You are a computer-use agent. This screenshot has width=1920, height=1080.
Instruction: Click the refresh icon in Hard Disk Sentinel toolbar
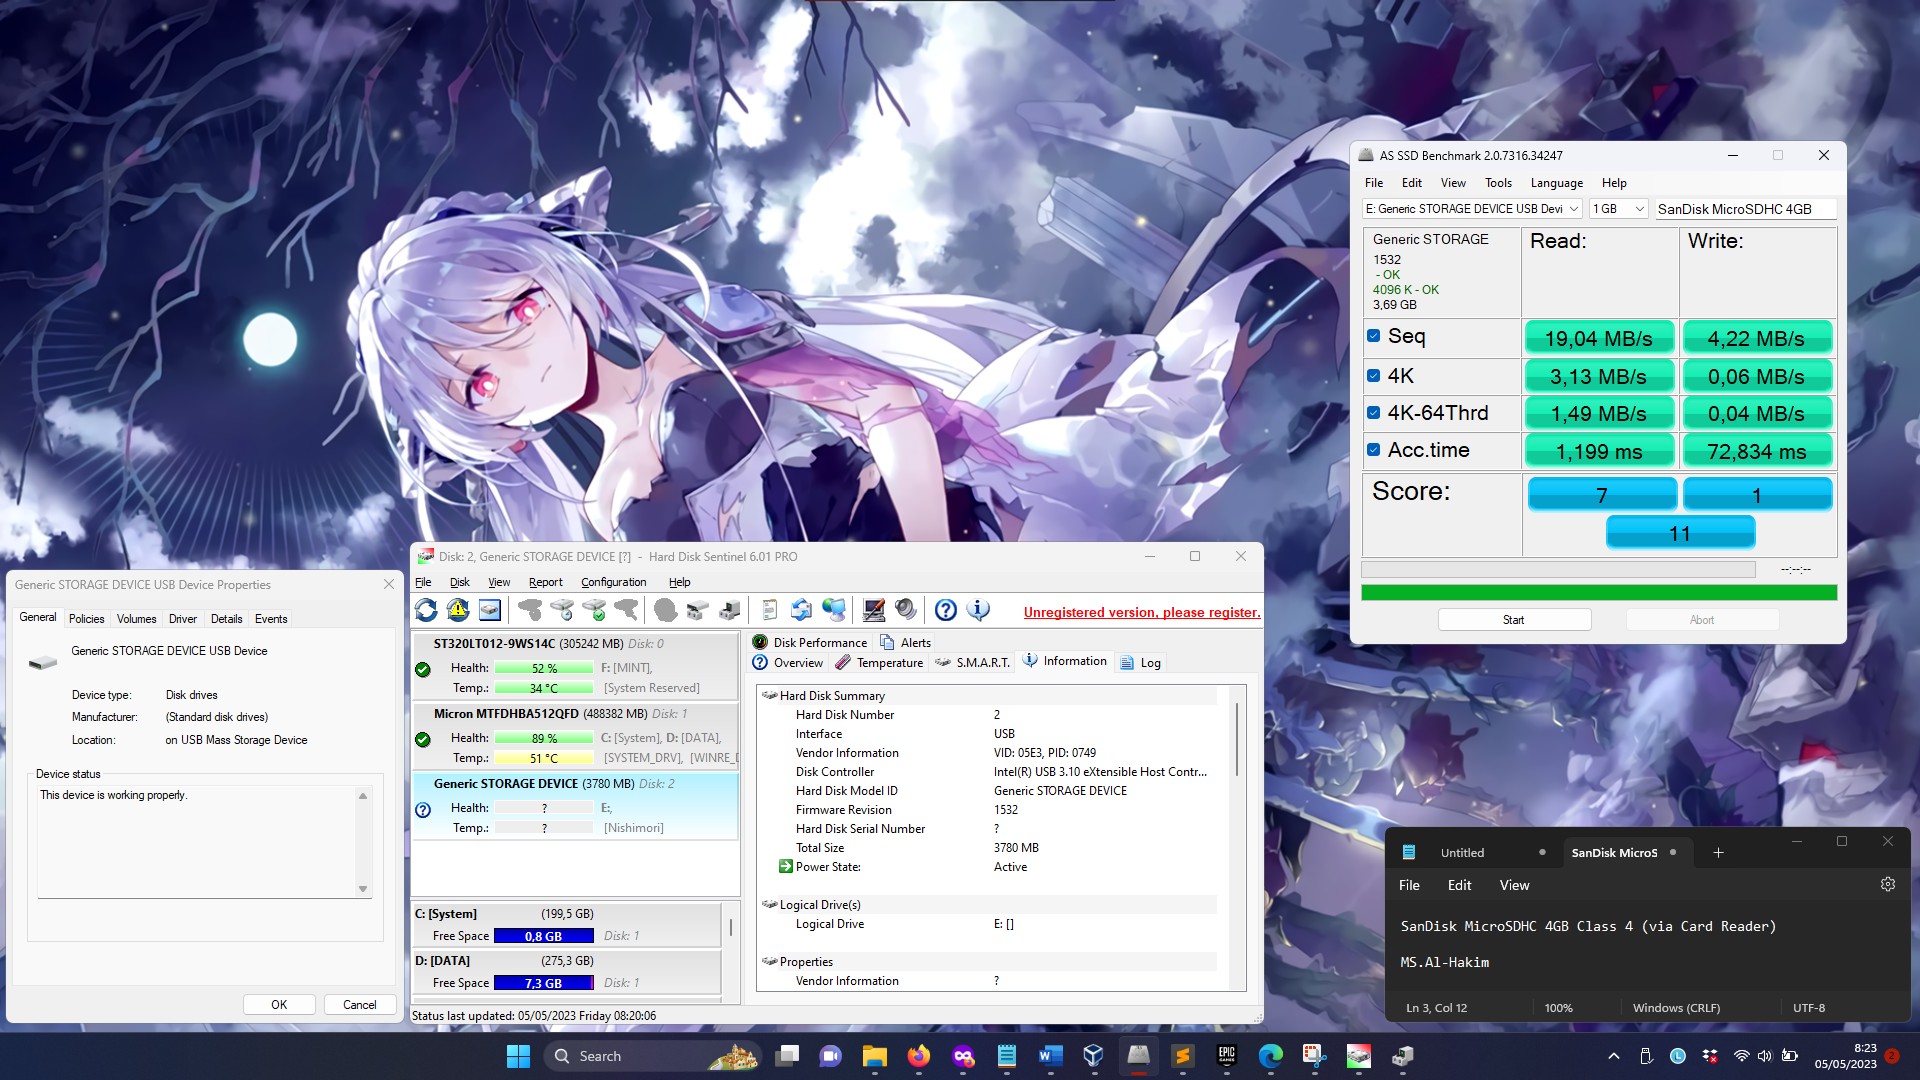point(426,609)
